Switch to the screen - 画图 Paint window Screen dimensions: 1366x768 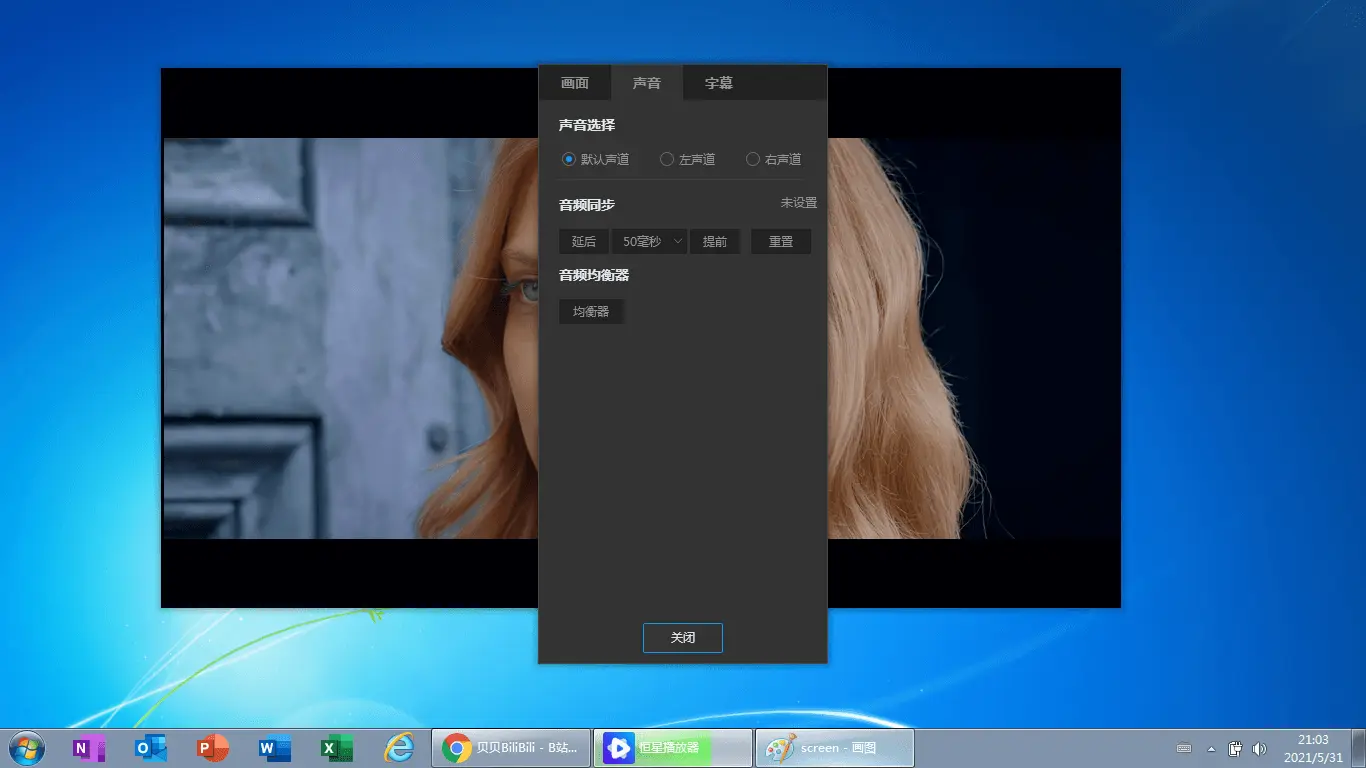(x=835, y=748)
